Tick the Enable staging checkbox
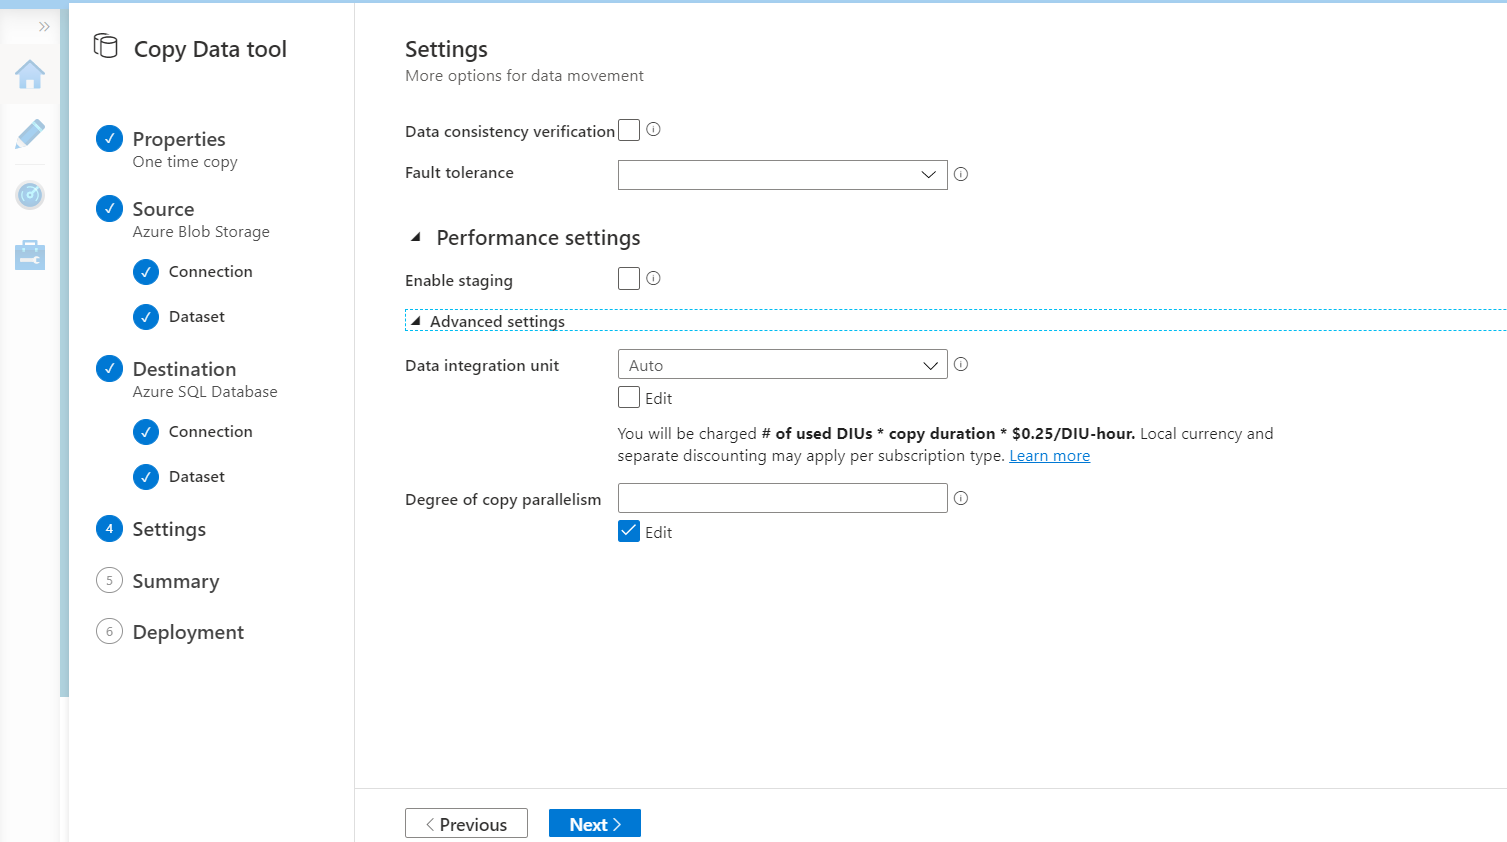1507x842 pixels. point(629,279)
